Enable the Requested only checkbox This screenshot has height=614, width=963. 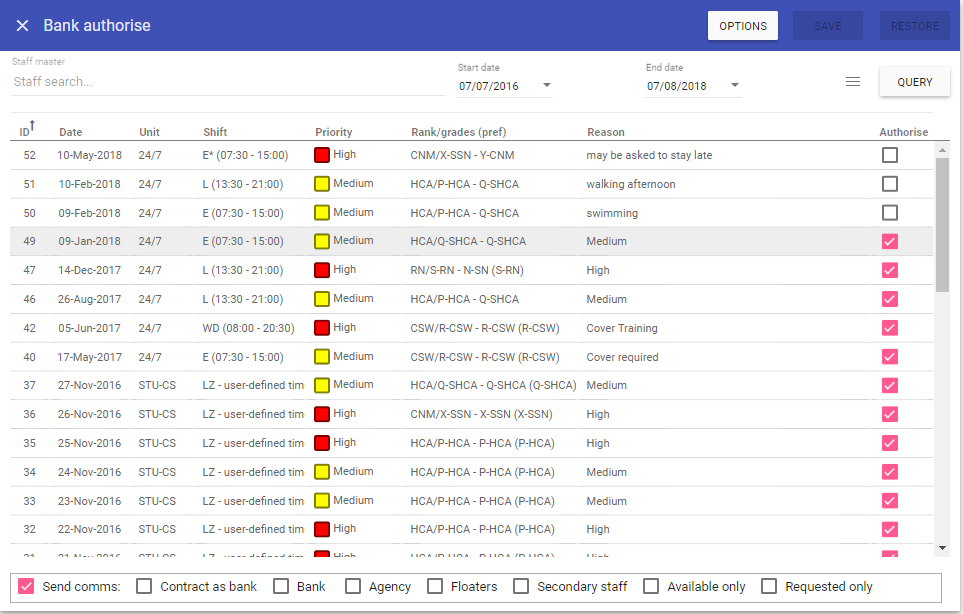point(769,586)
